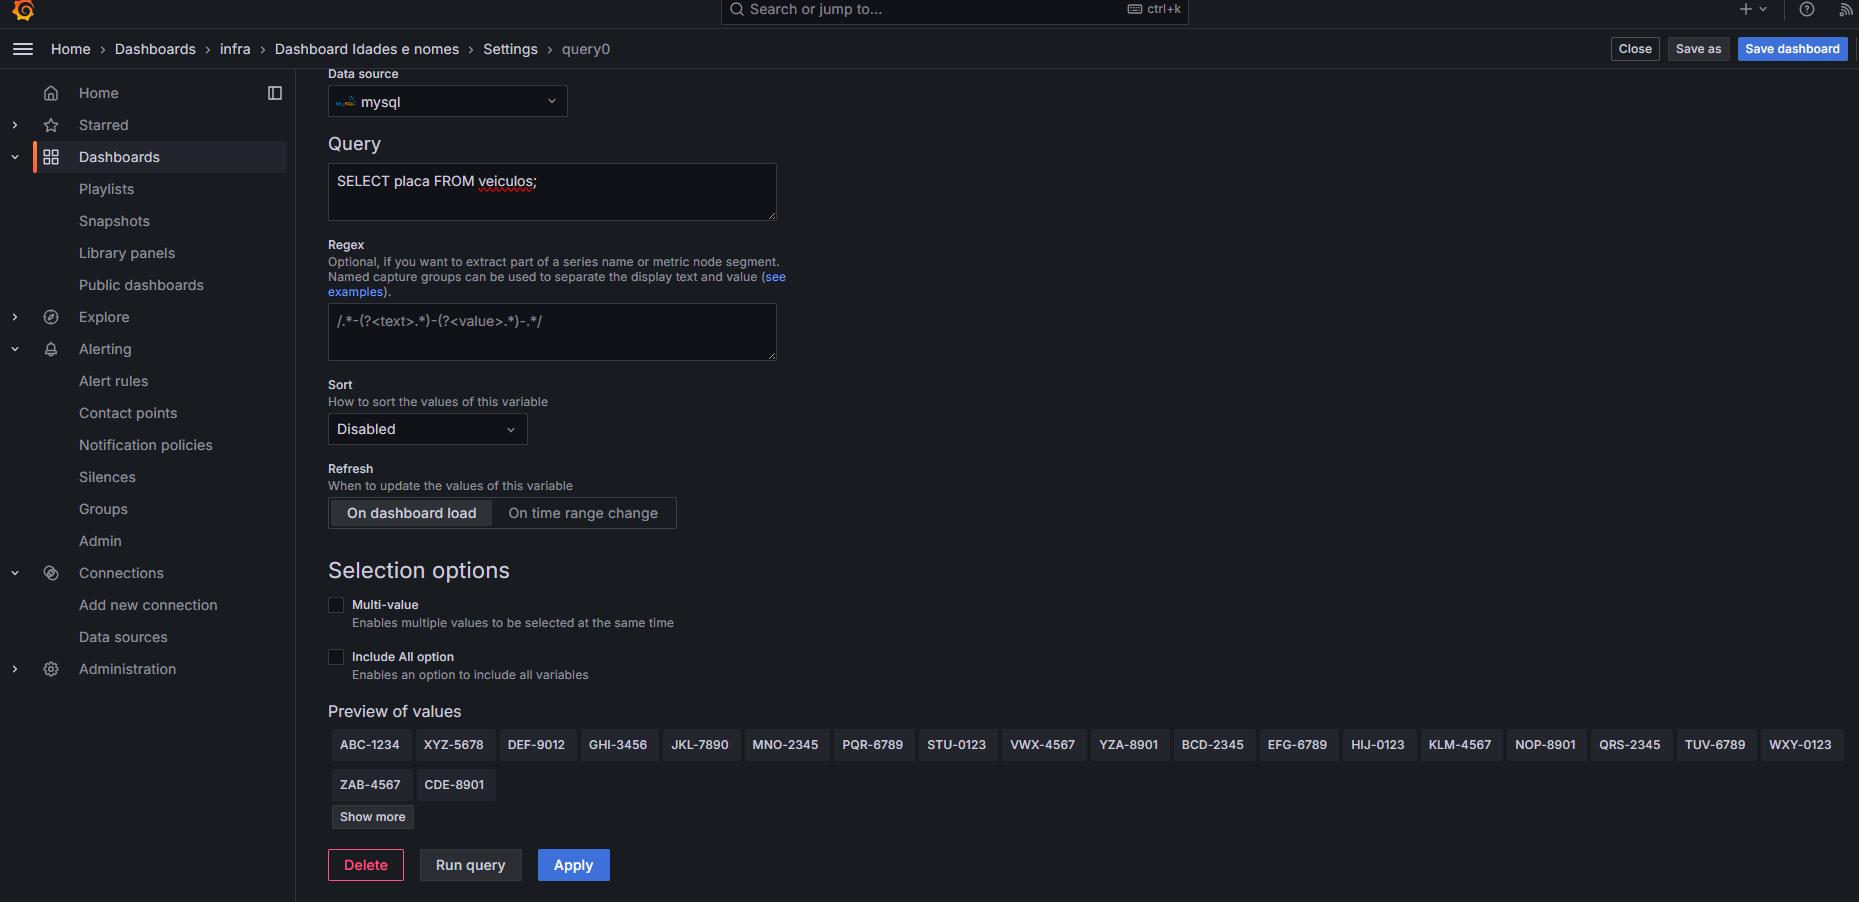Click Show more preview values
Image resolution: width=1859 pixels, height=902 pixels.
(x=373, y=817)
